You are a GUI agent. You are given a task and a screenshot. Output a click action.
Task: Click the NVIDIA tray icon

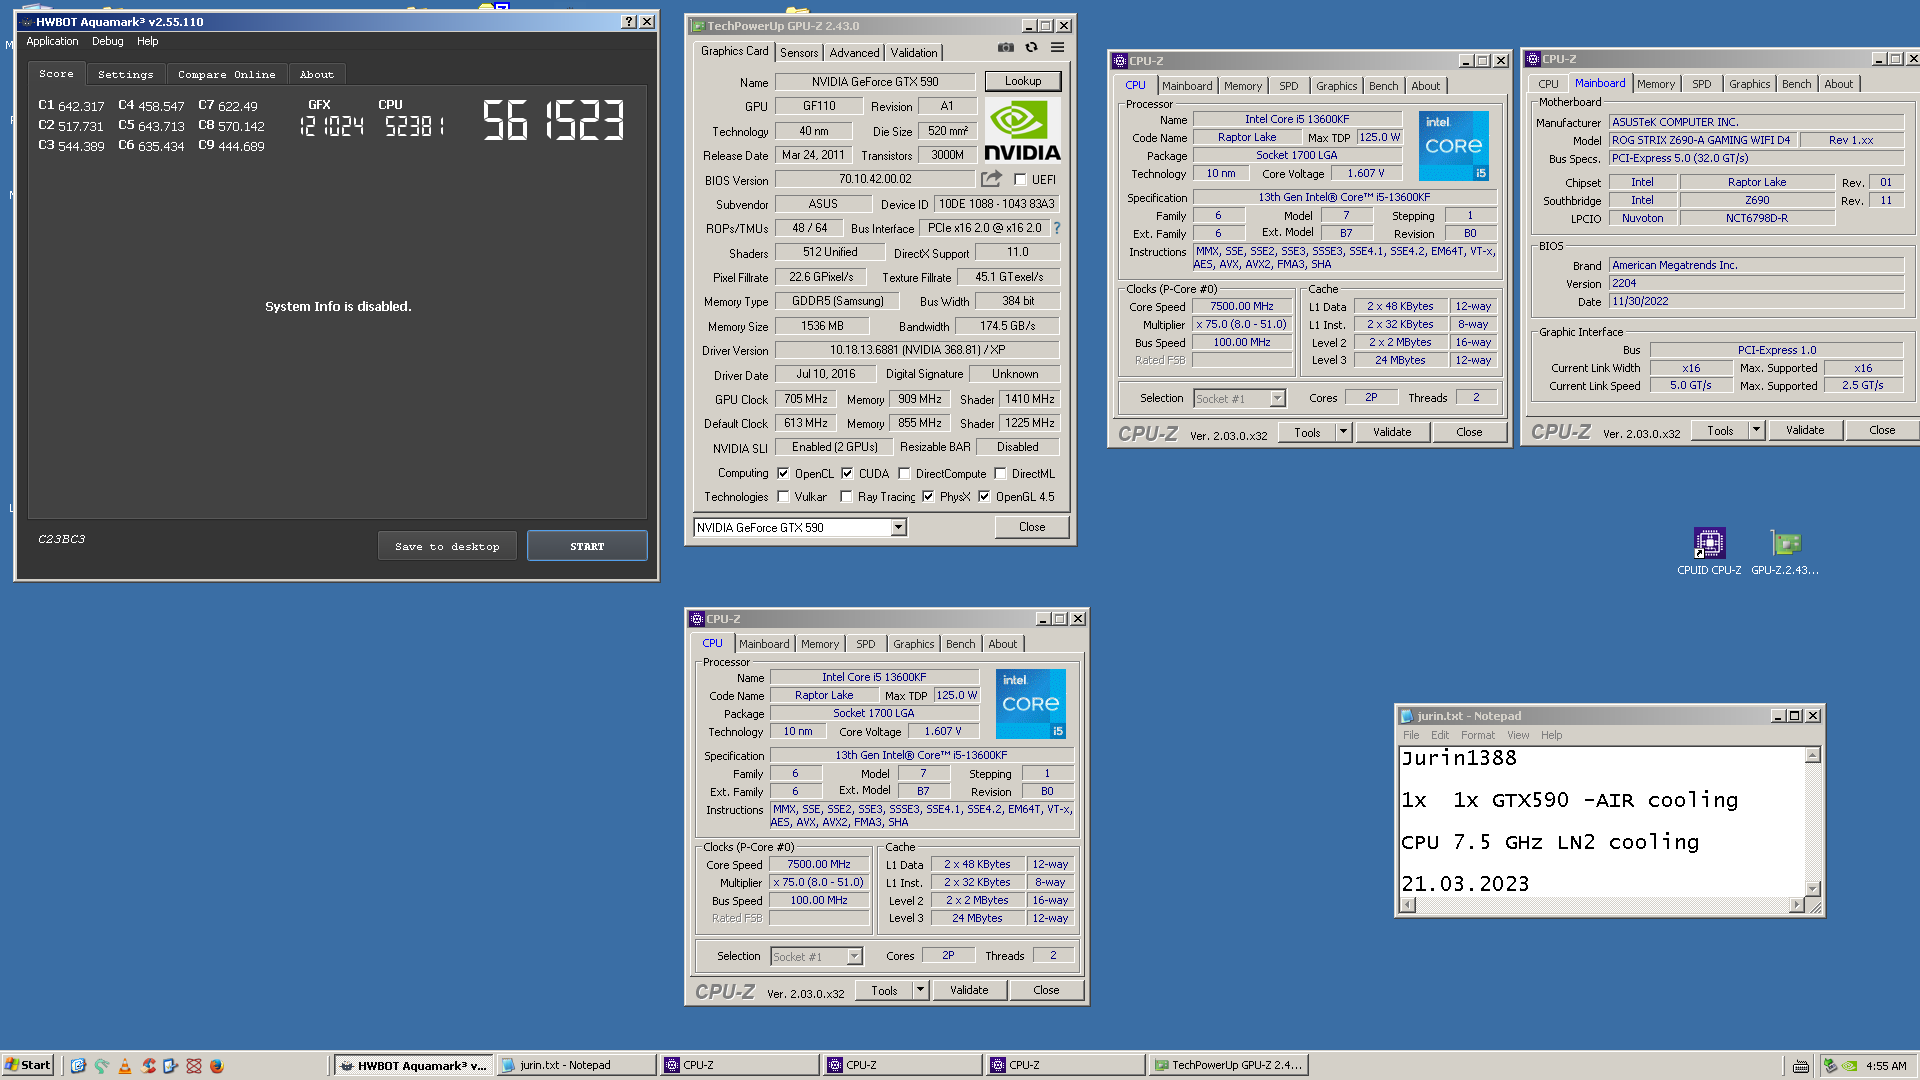[x=1850, y=1066]
